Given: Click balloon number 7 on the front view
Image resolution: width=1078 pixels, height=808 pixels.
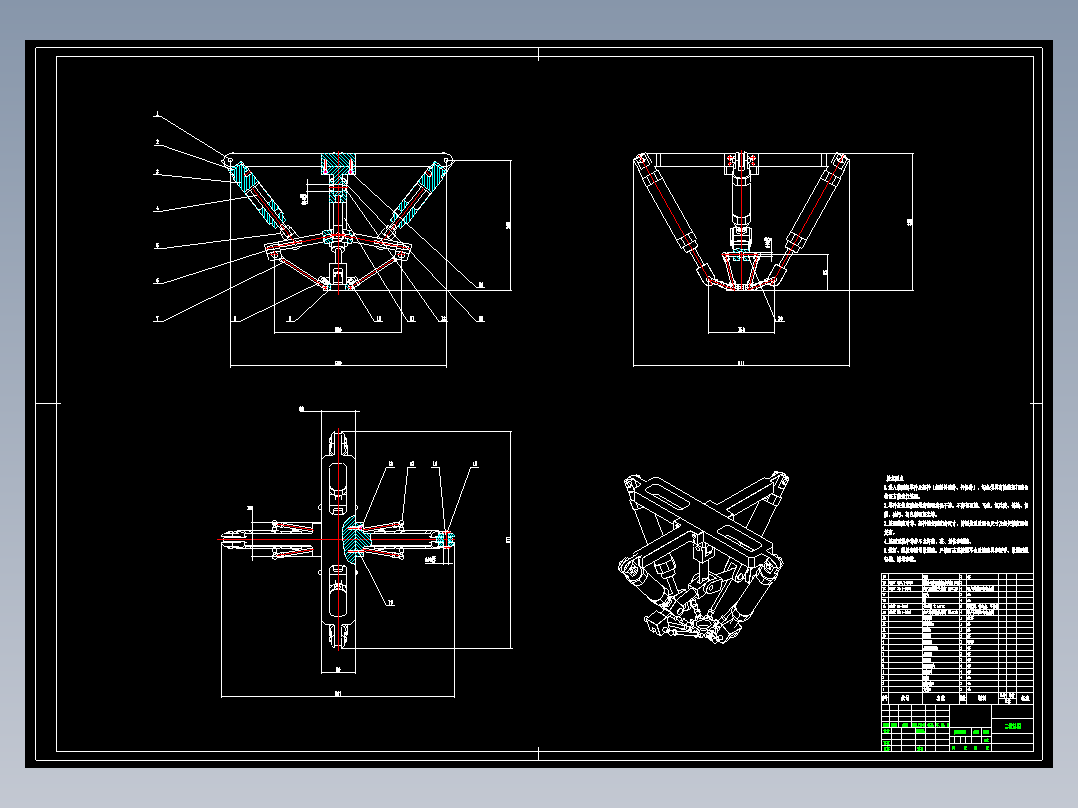Looking at the screenshot, I should 157,319.
